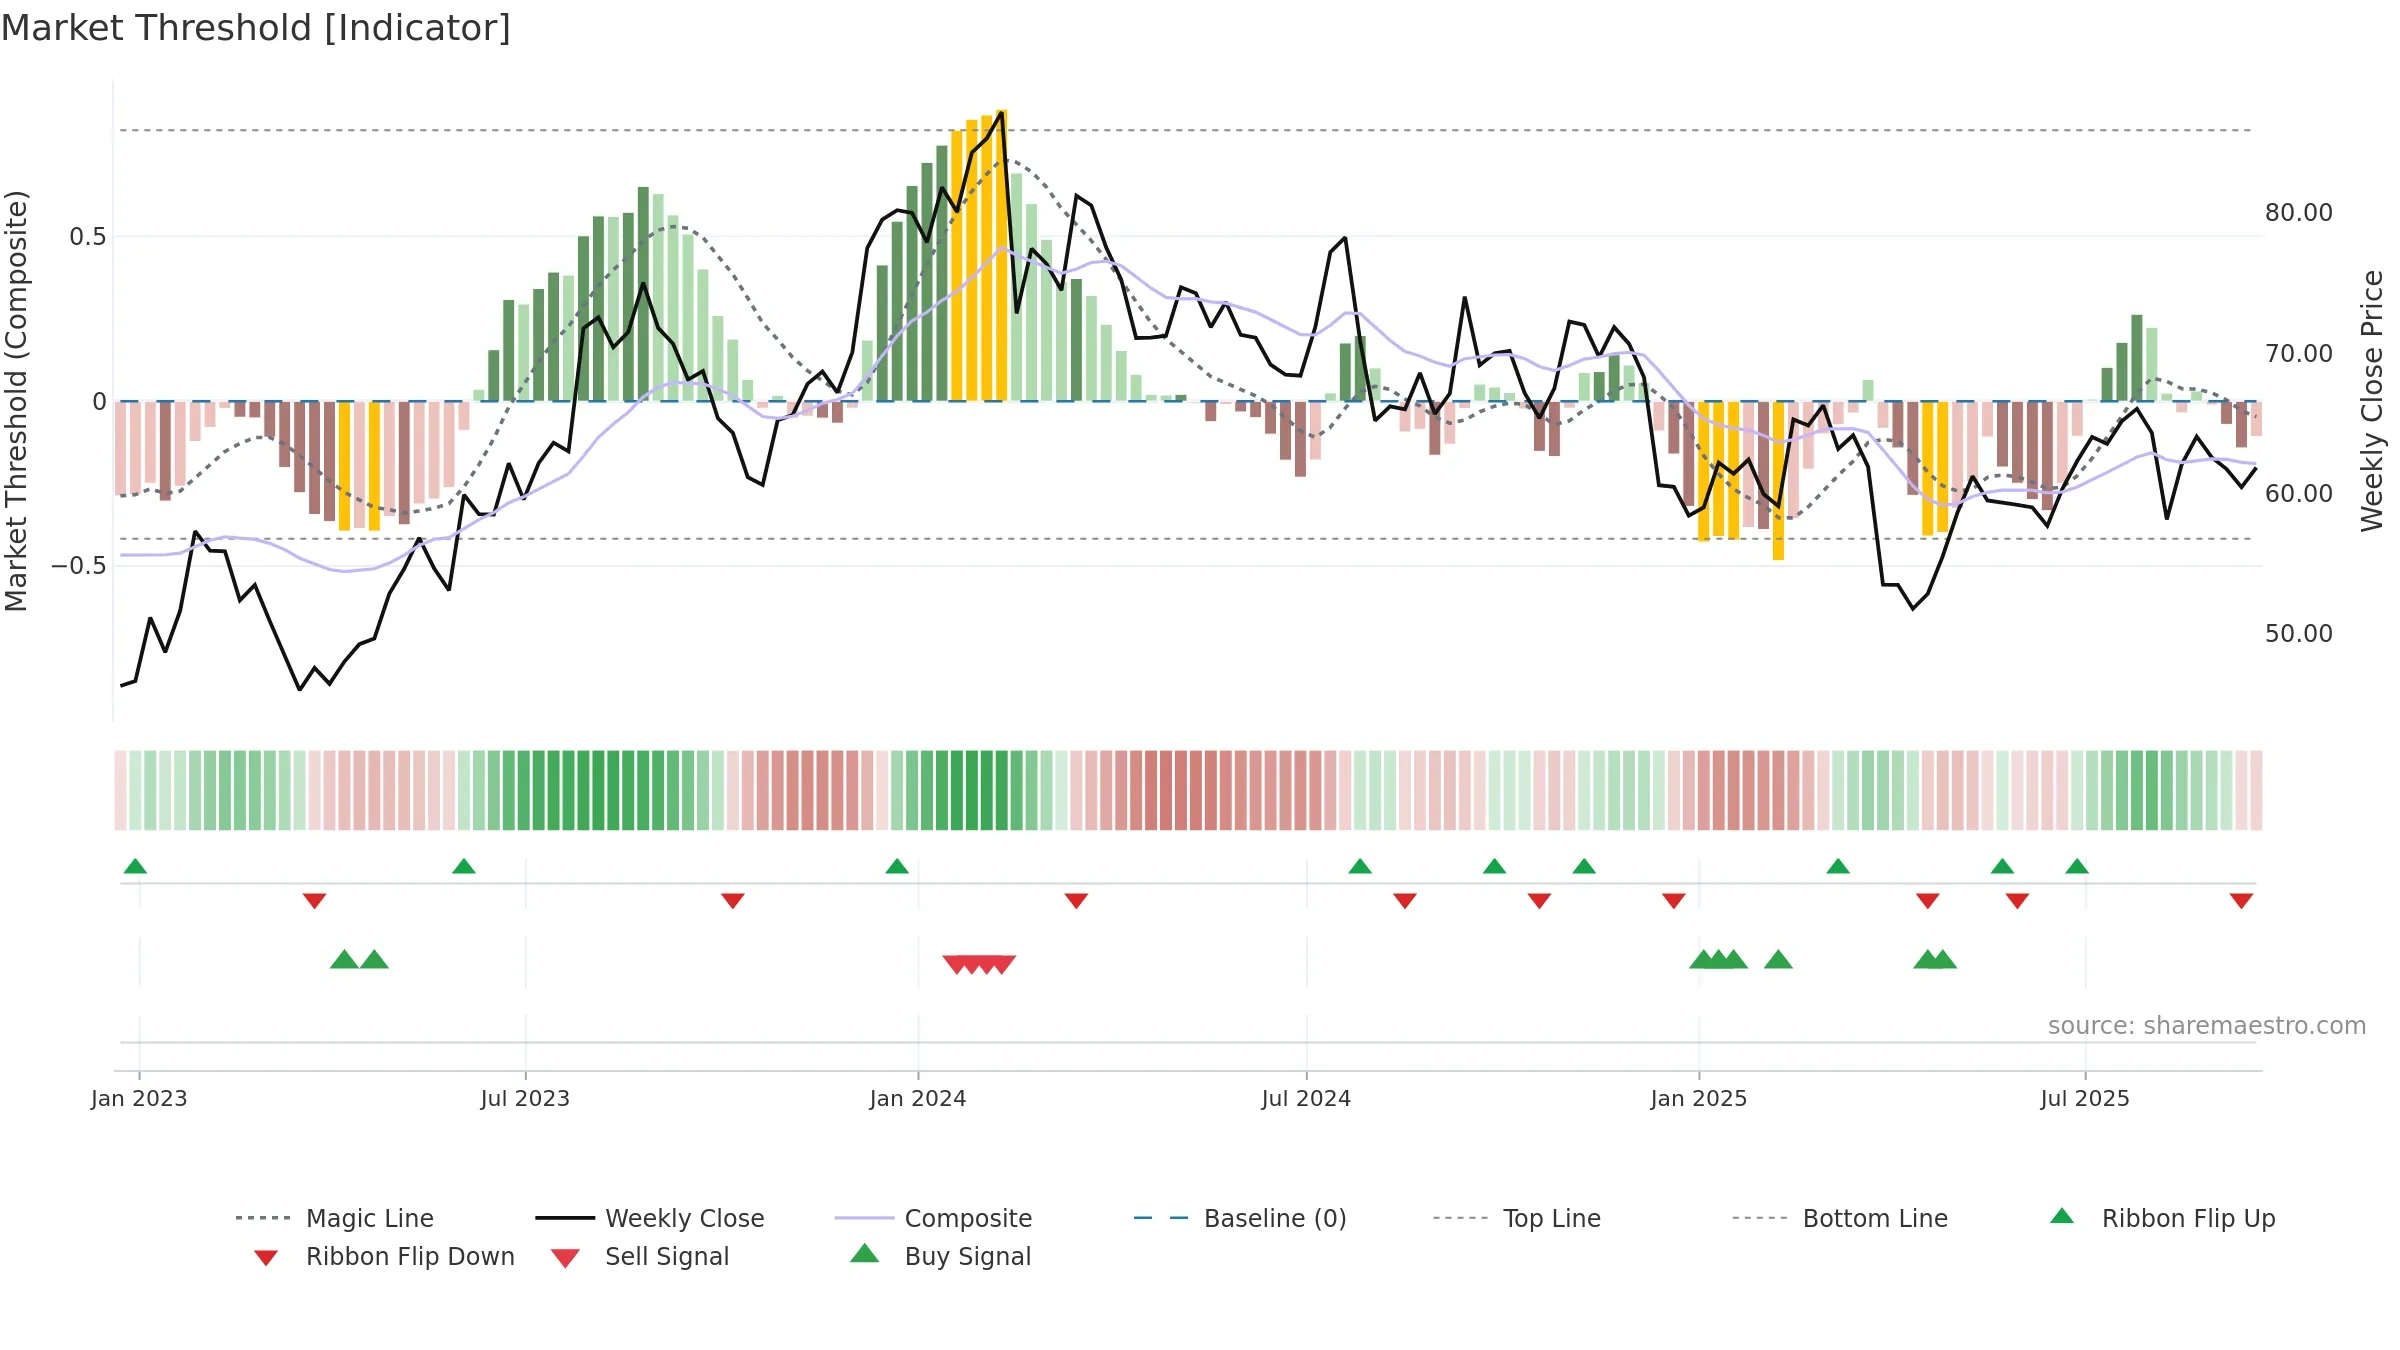The height and width of the screenshot is (1350, 2400).
Task: Click the 0.5 left axis tick label
Action: 87,237
